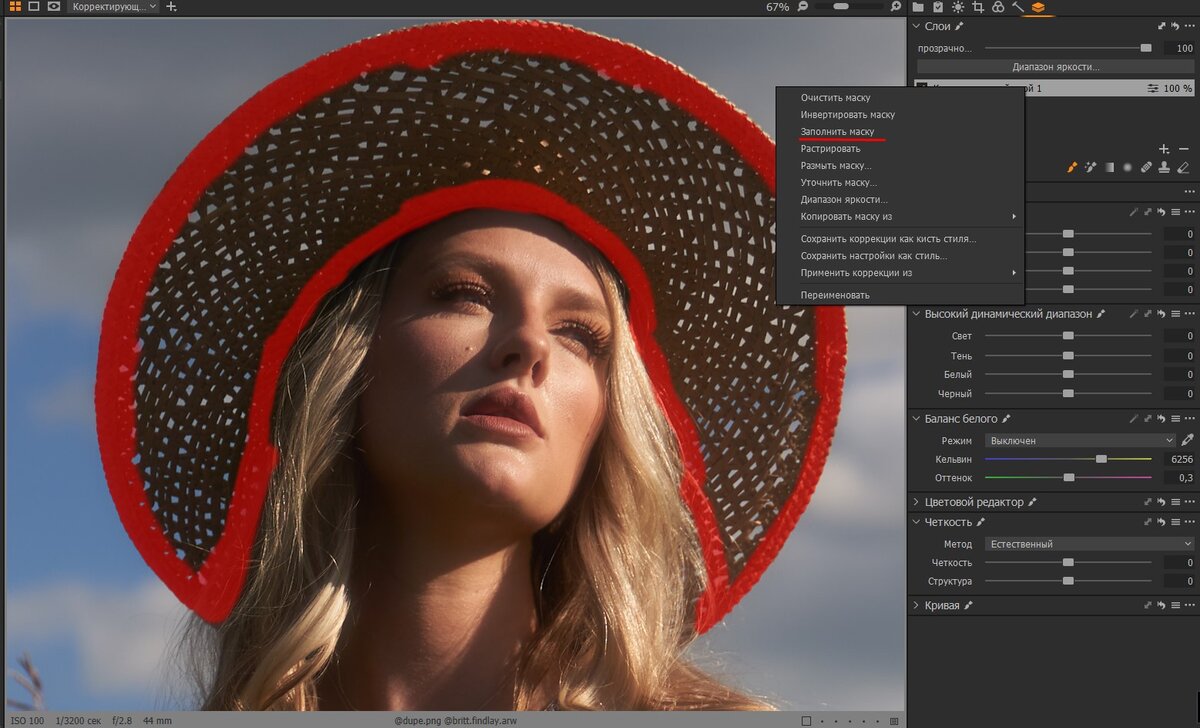The width and height of the screenshot is (1200, 728).
Task: Reset the Баланс белого panel
Action: [x=1162, y=419]
